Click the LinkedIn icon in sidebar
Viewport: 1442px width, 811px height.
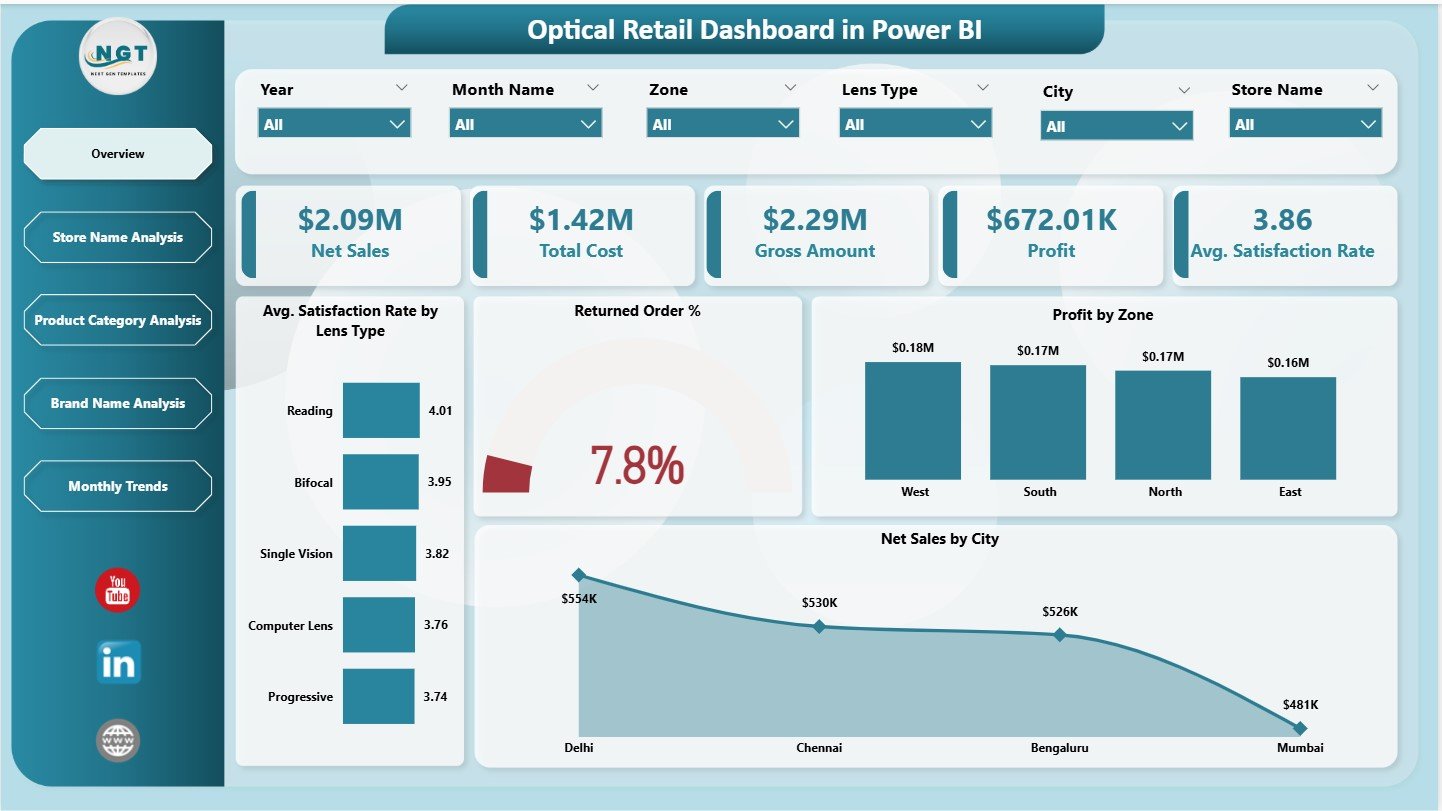116,661
